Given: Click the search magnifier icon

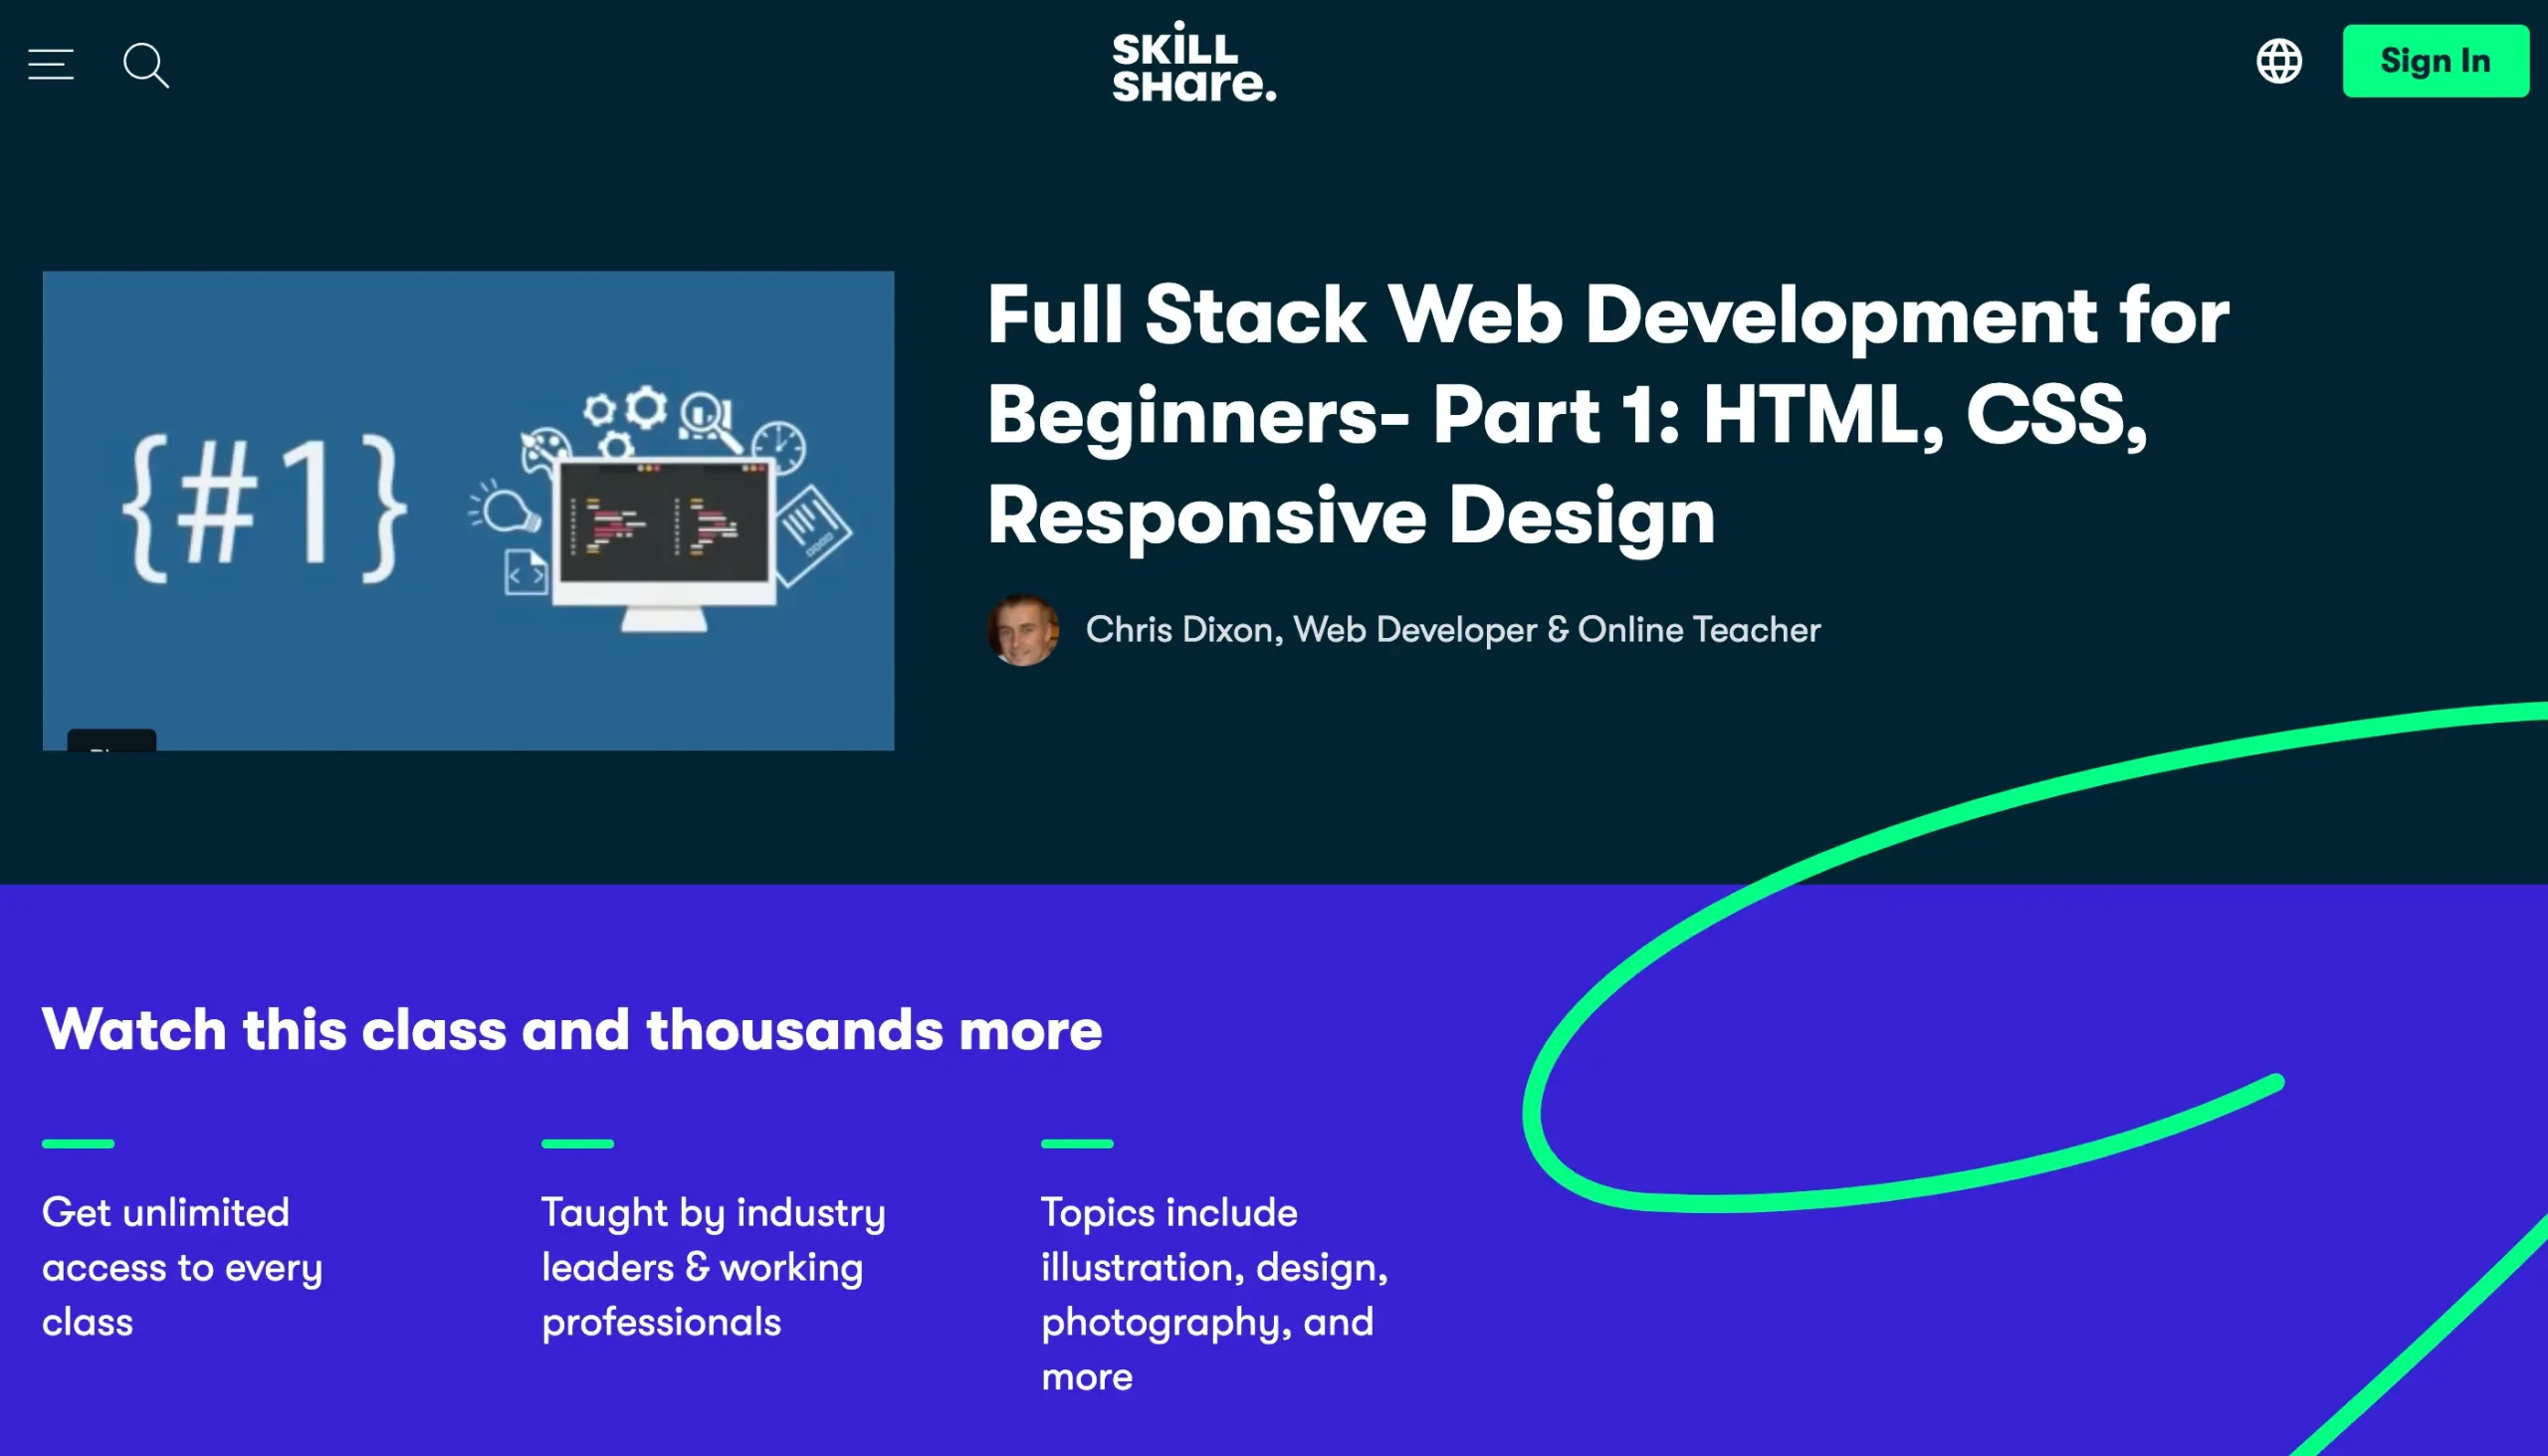Looking at the screenshot, I should (x=146, y=65).
